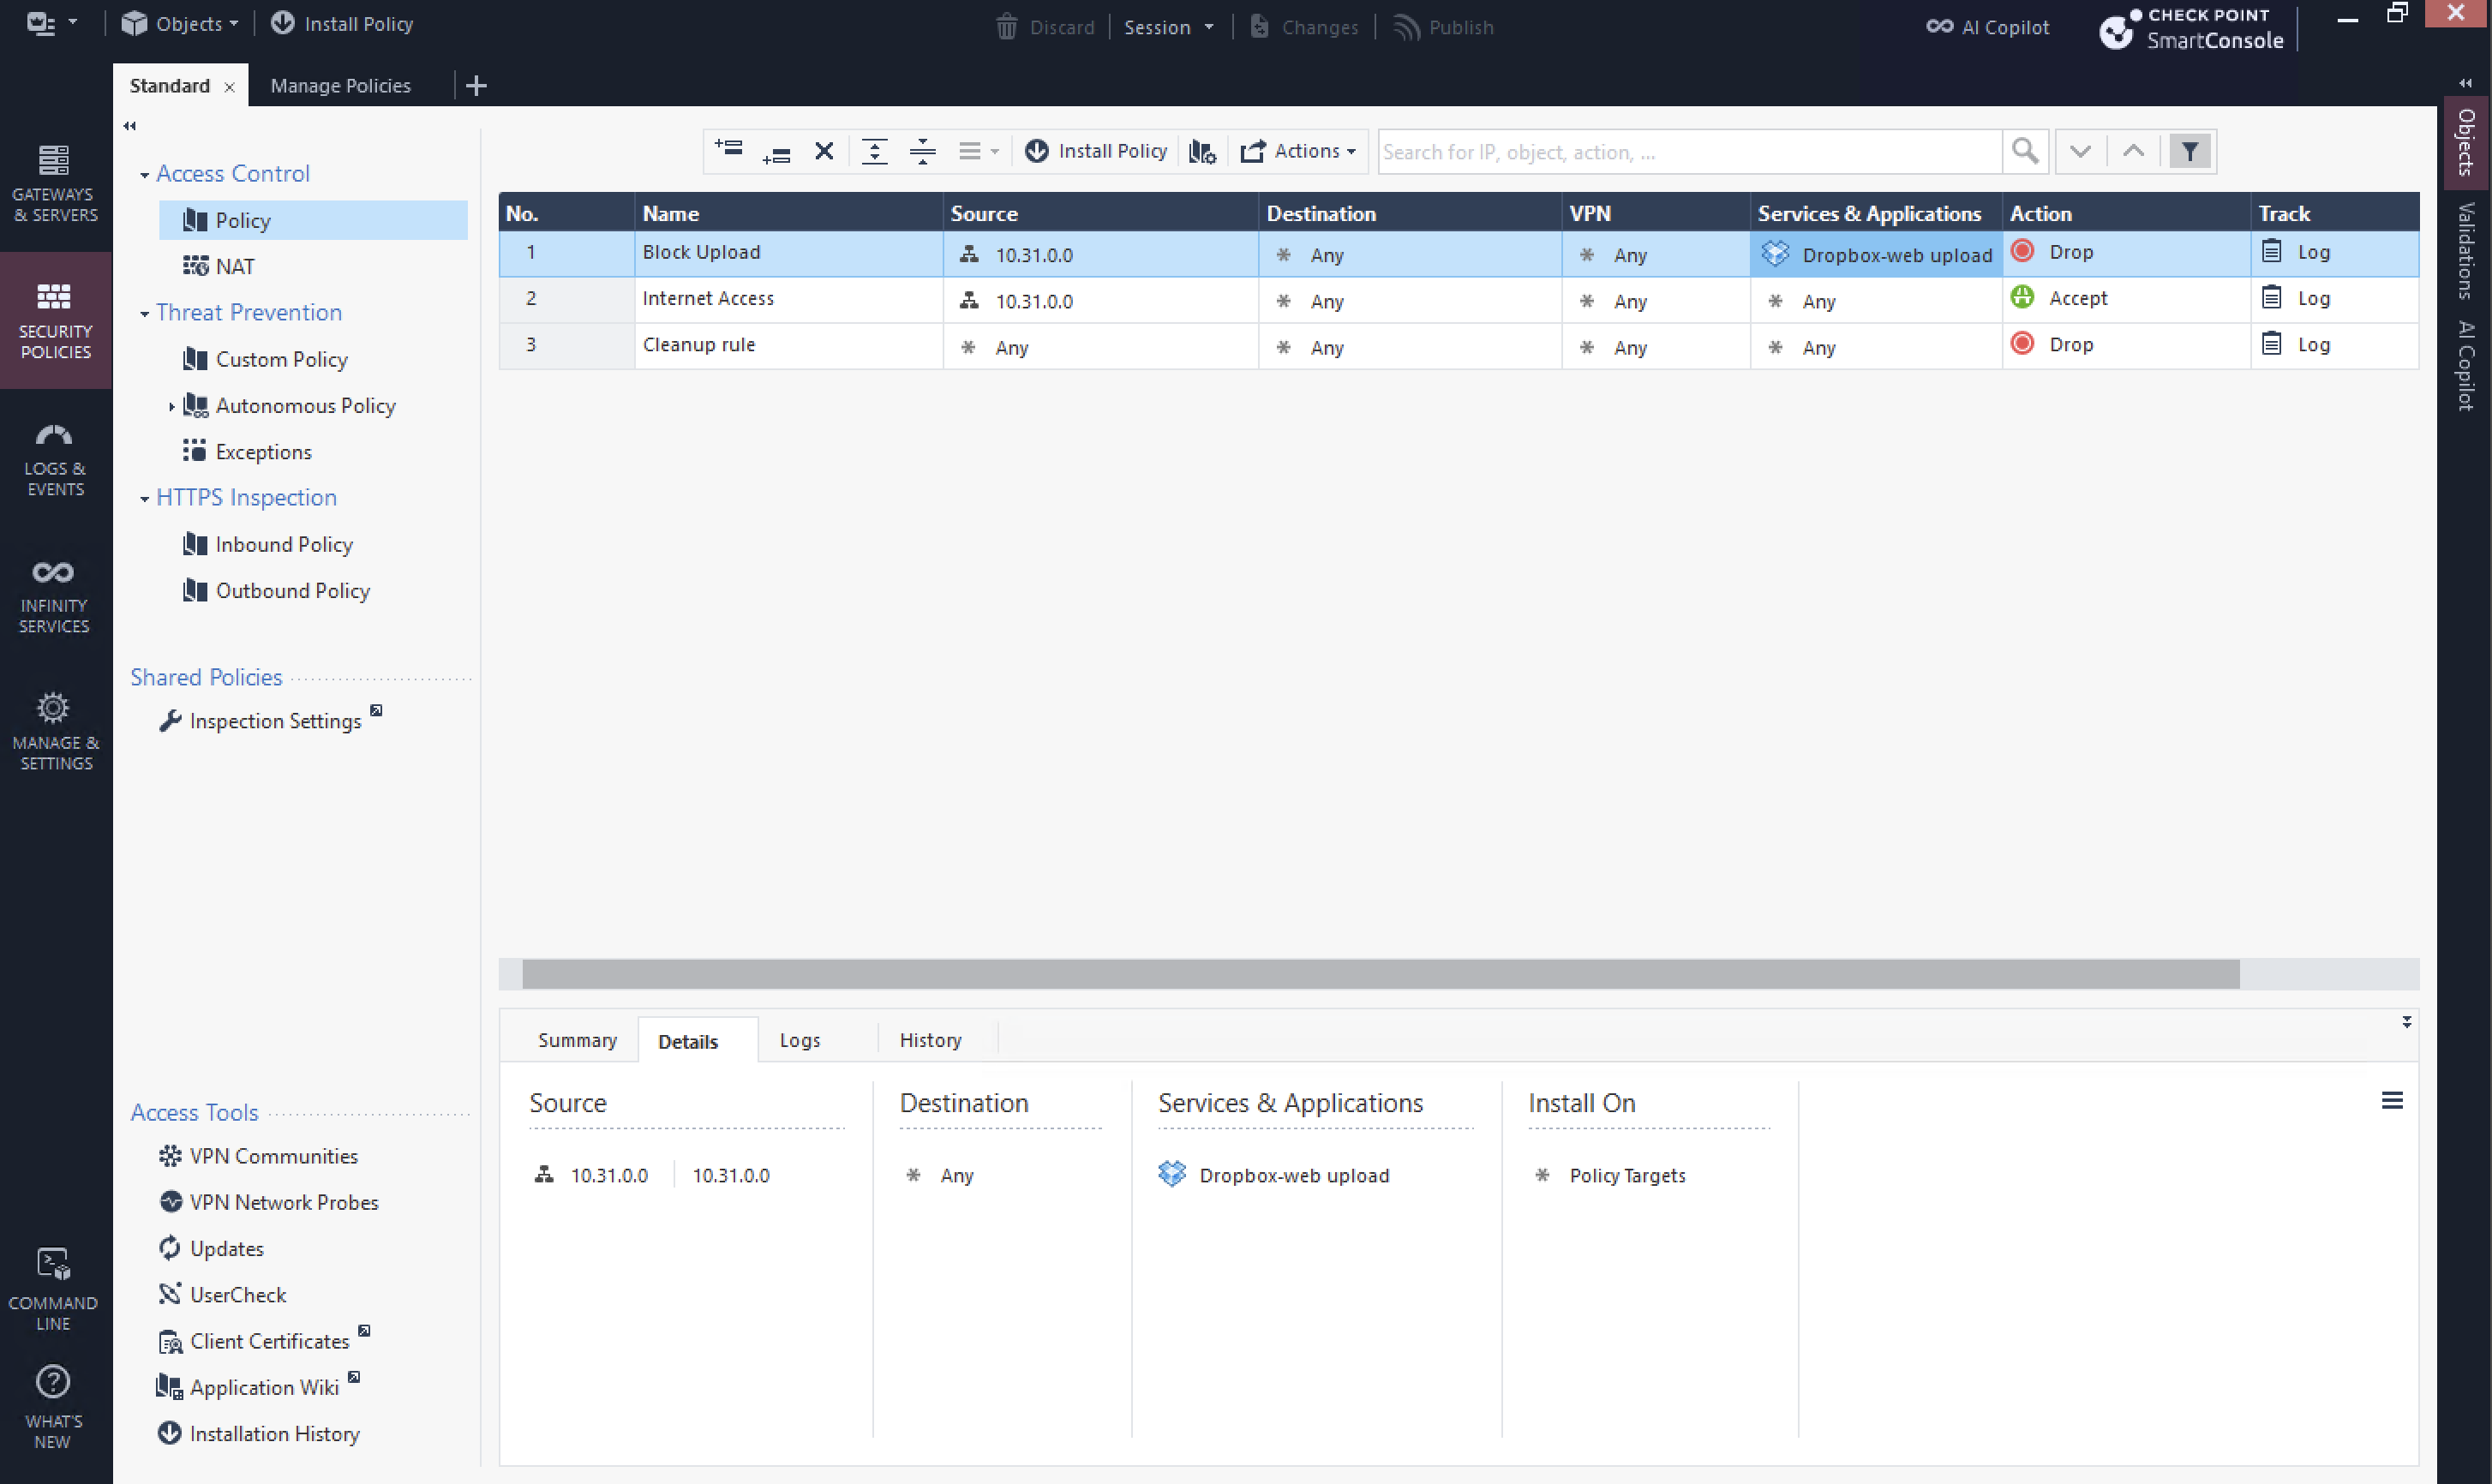Image resolution: width=2492 pixels, height=1484 pixels.
Task: Toggle the filter funnel button
Action: [x=2189, y=151]
